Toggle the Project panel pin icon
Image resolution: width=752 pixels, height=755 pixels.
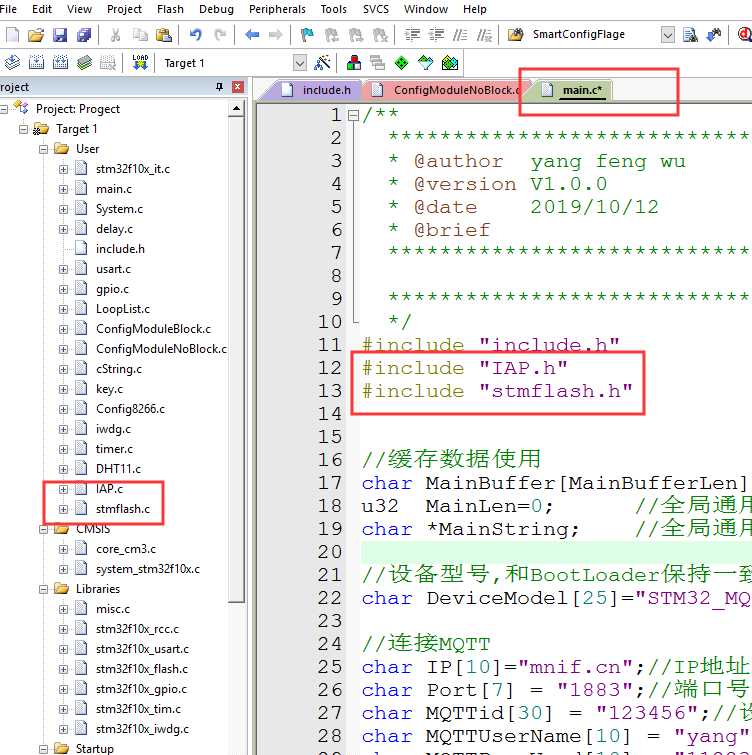click(x=220, y=87)
